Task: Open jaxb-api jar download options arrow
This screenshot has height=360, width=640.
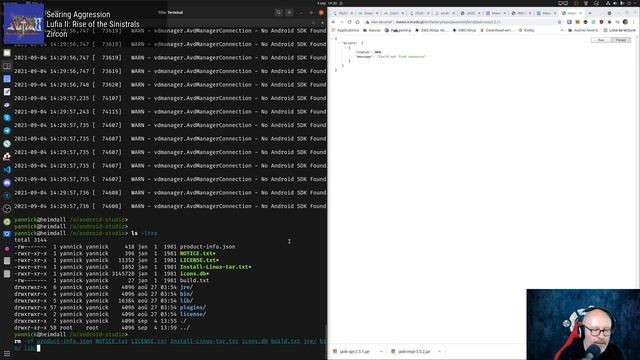Action: point(381,351)
